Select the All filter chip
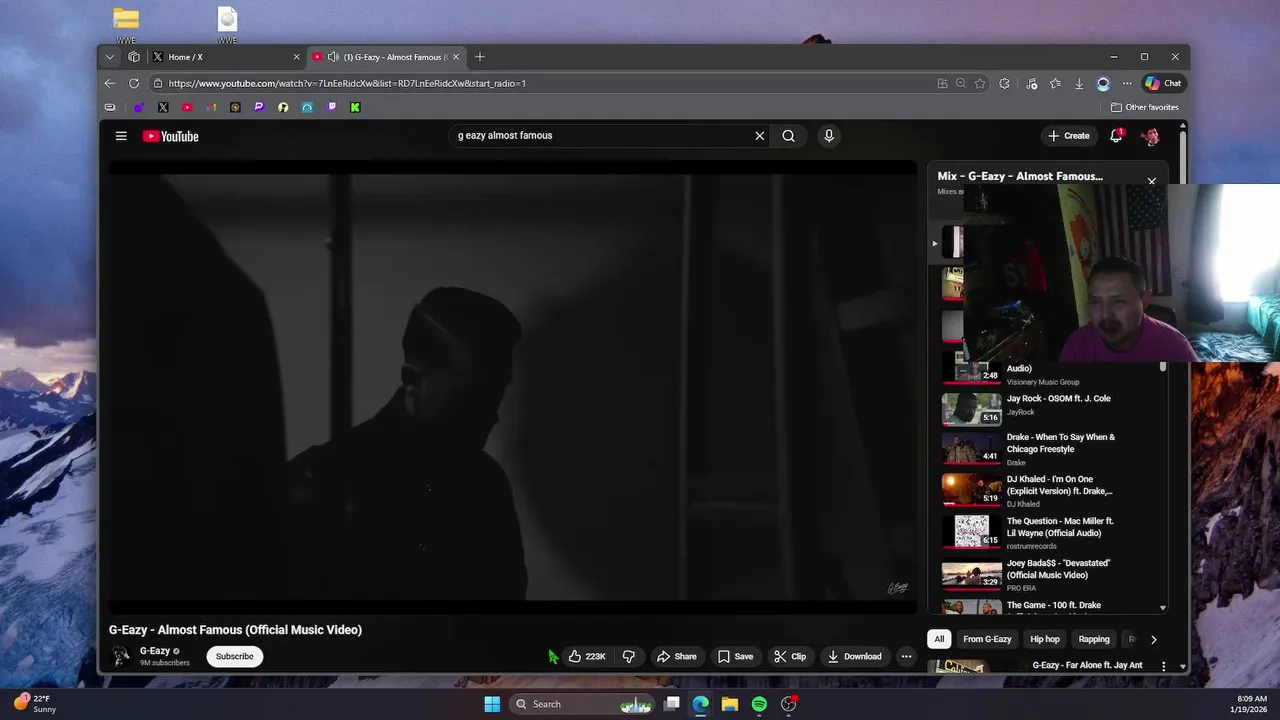 point(939,639)
